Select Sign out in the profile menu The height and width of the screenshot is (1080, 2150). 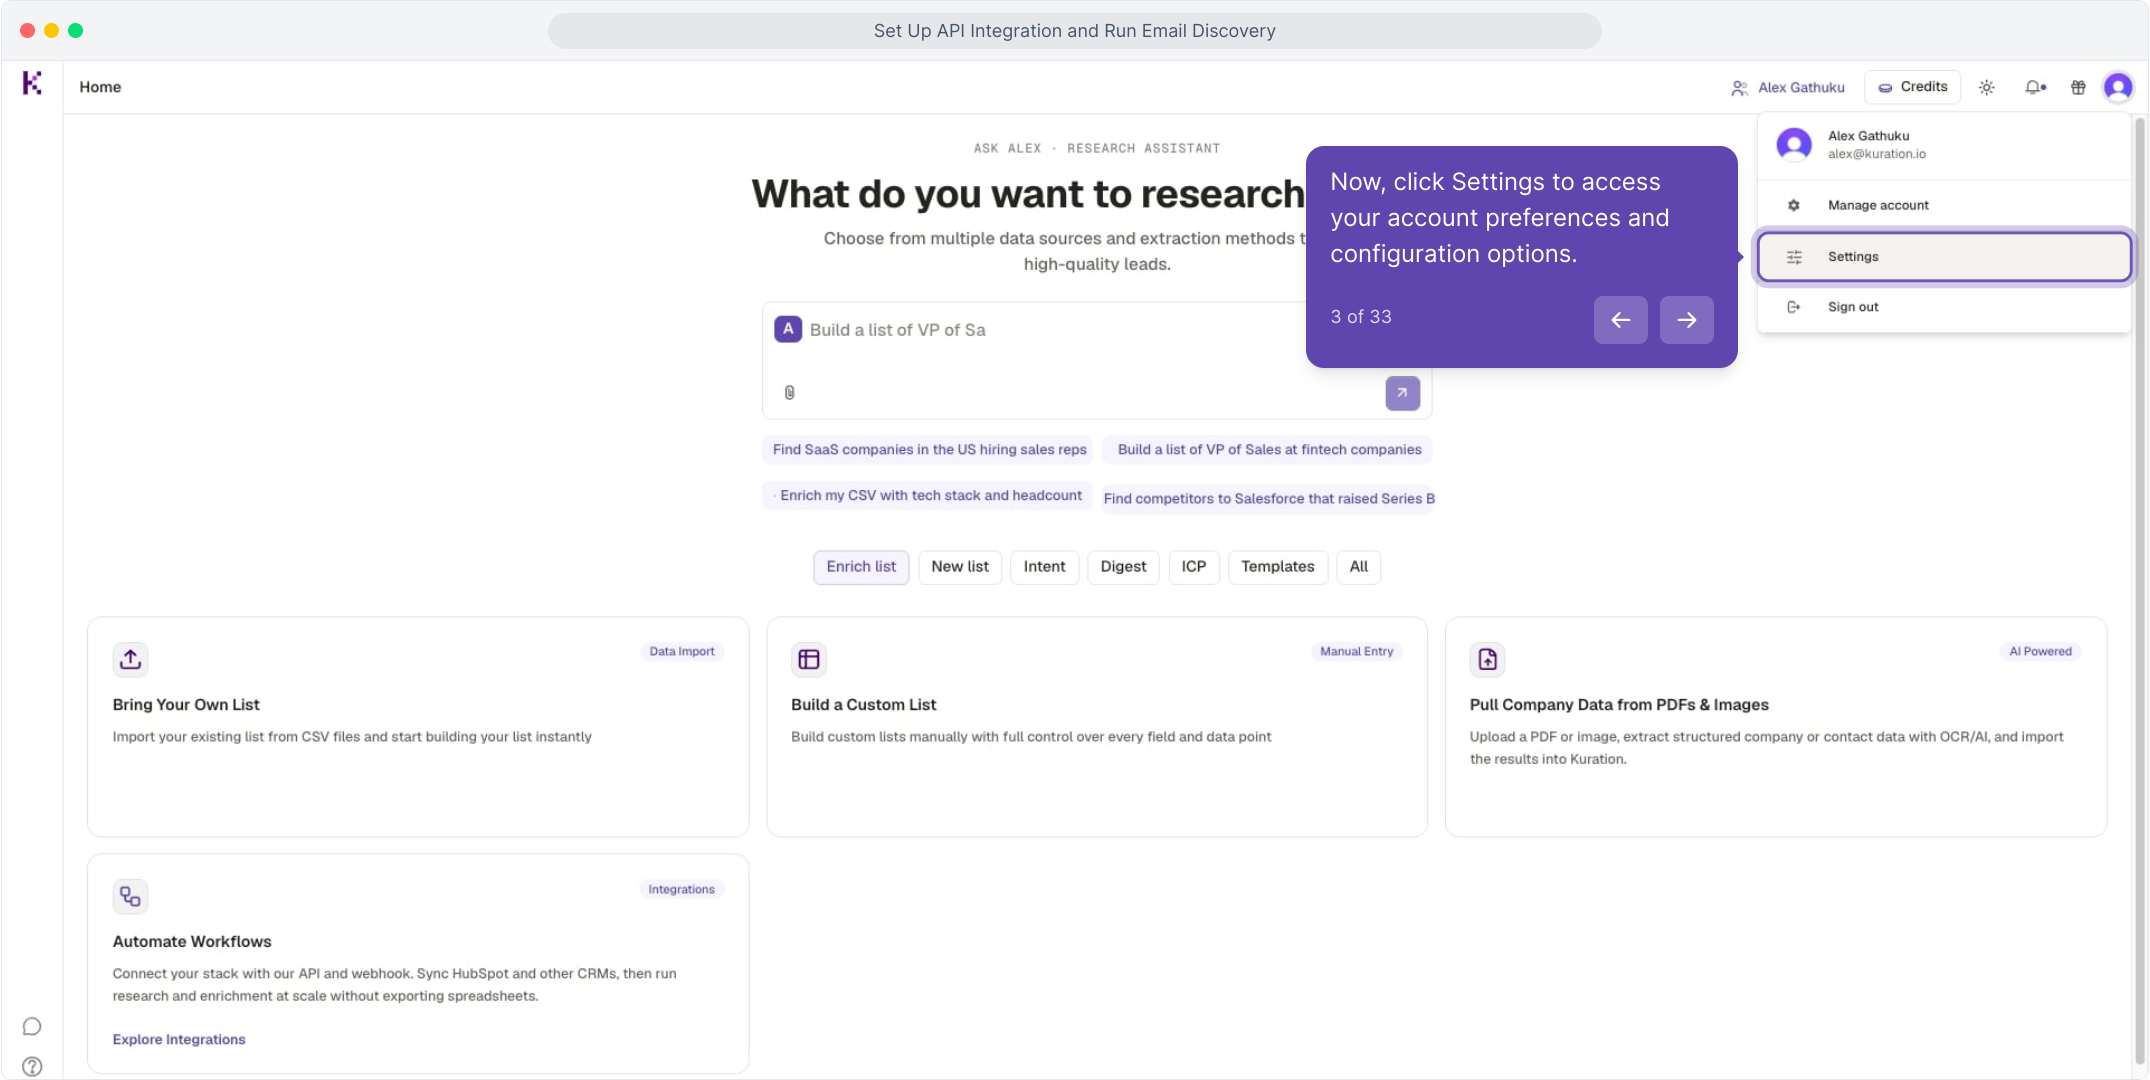click(x=1943, y=307)
